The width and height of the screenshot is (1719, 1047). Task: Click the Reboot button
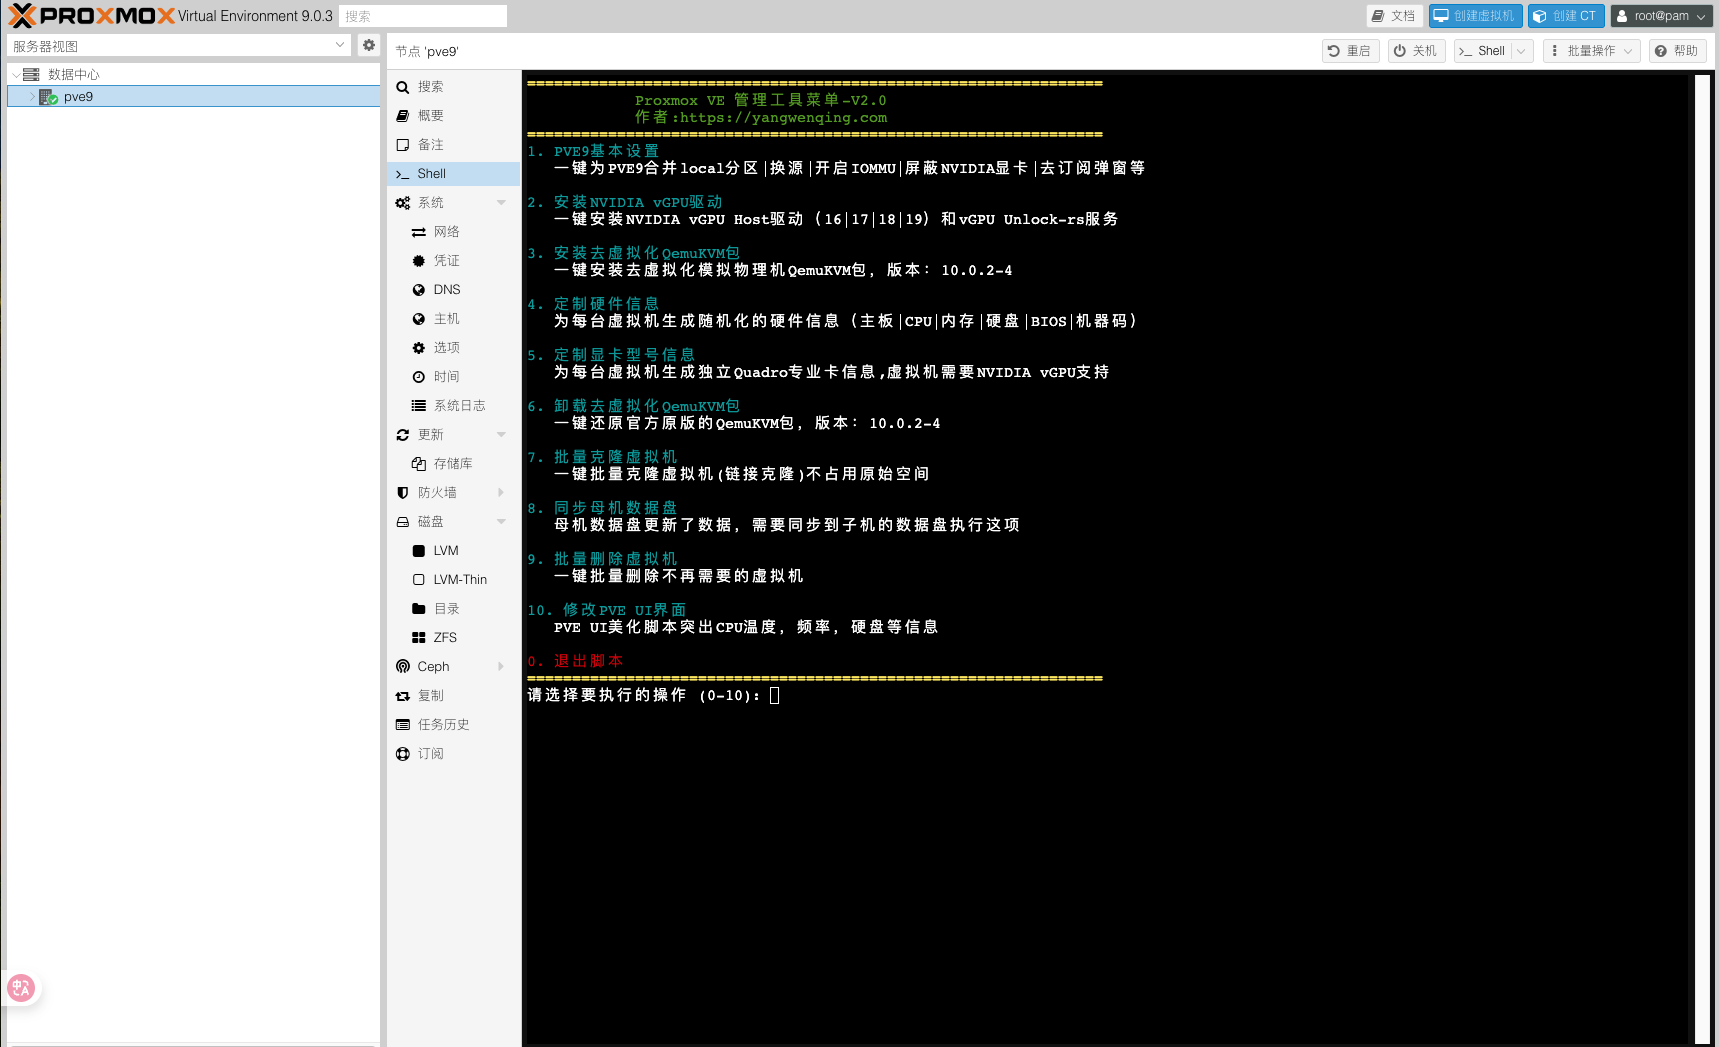(1350, 51)
